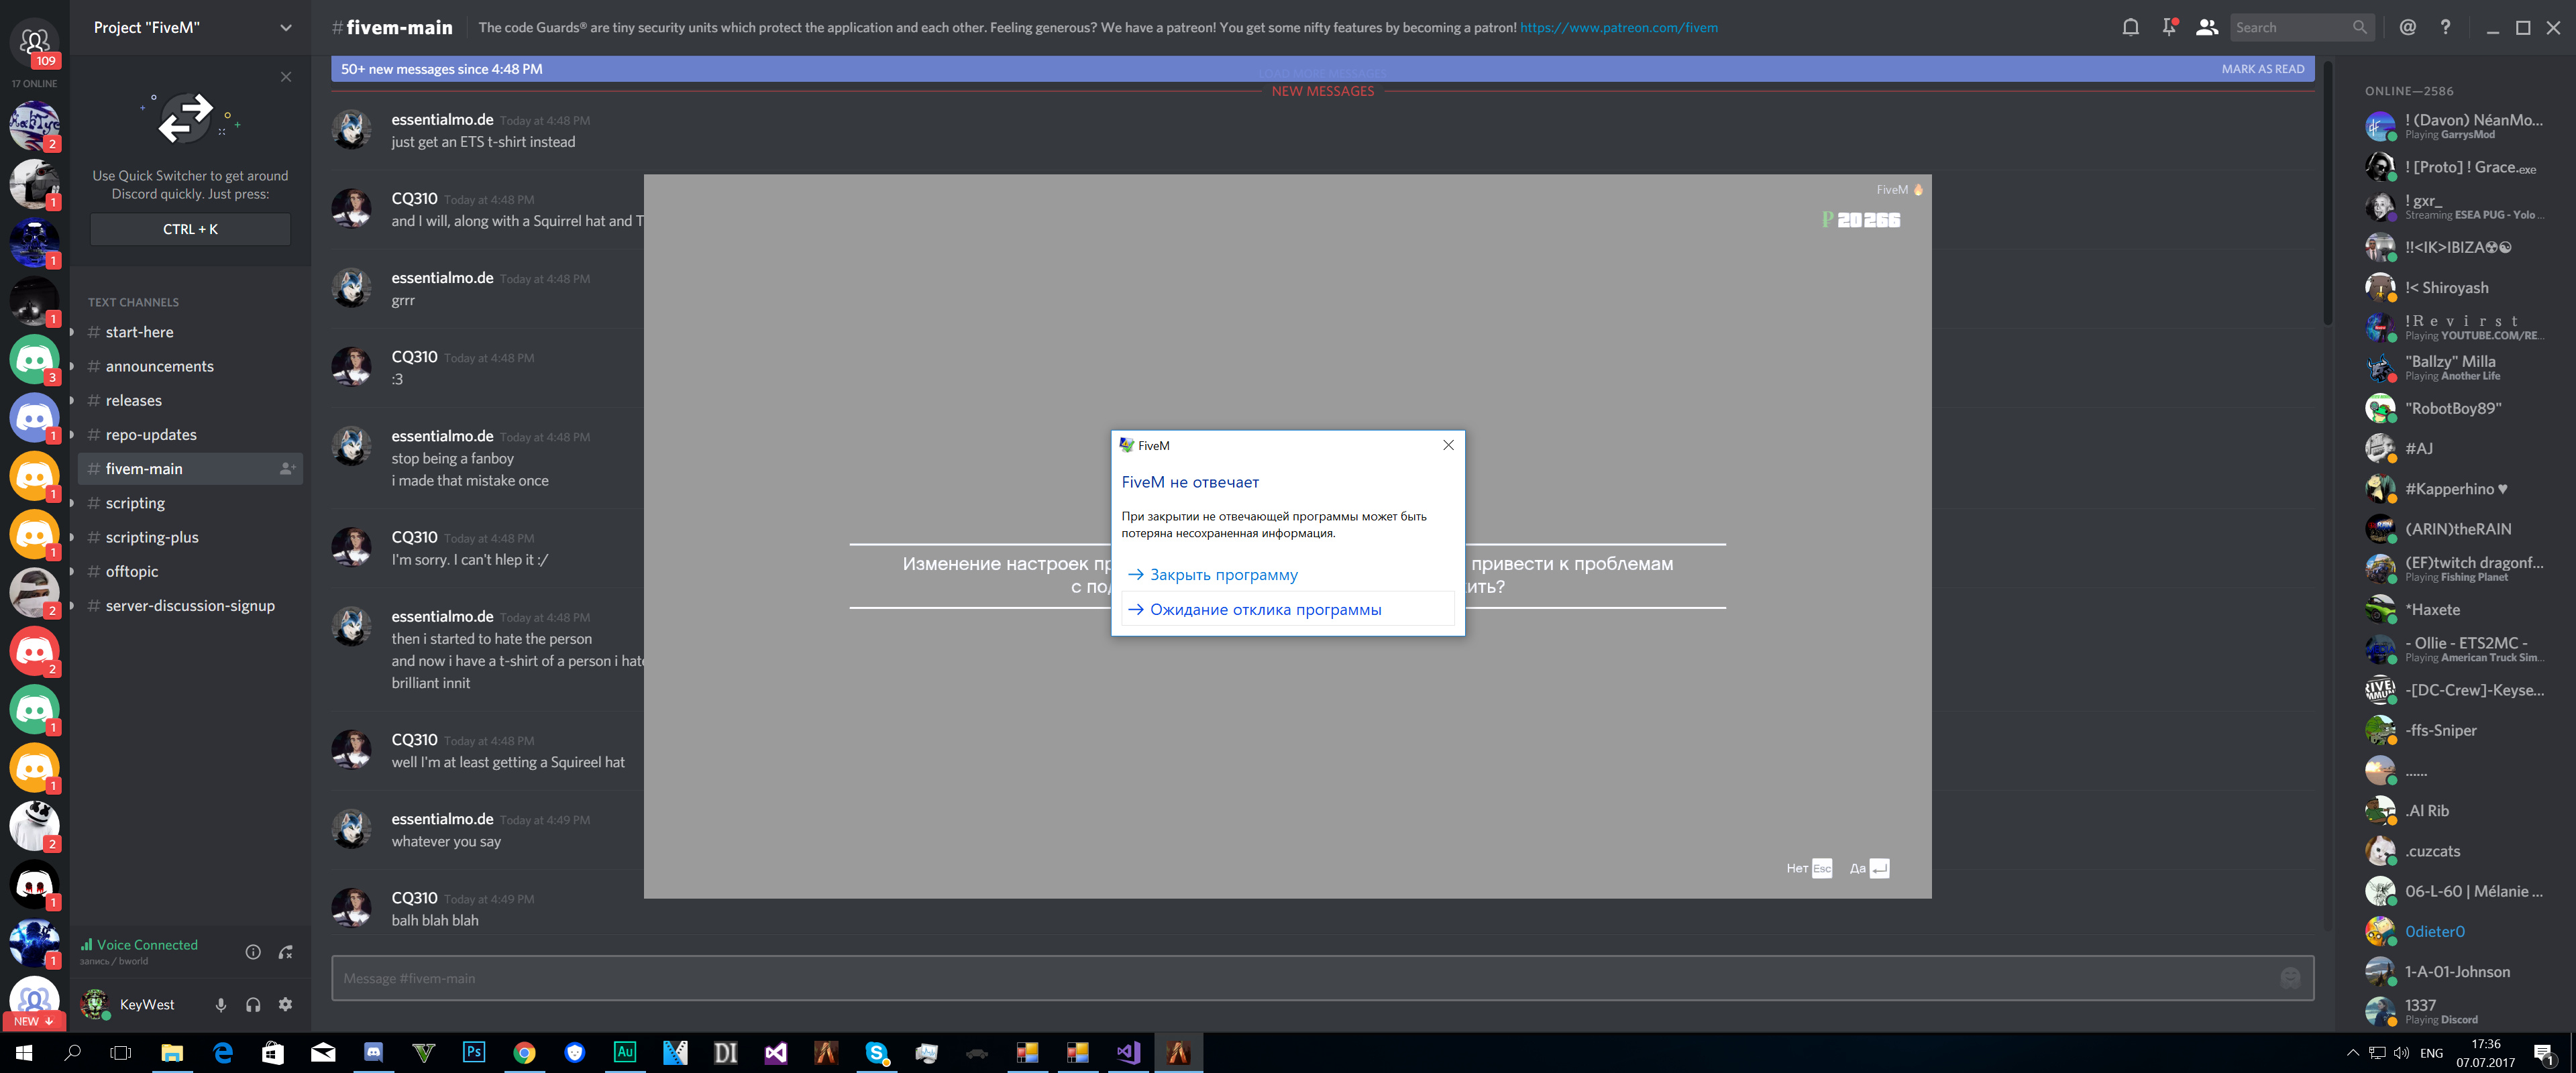This screenshot has height=1073, width=2576.
Task: Open the scripting-plus channel
Action: 190,537
